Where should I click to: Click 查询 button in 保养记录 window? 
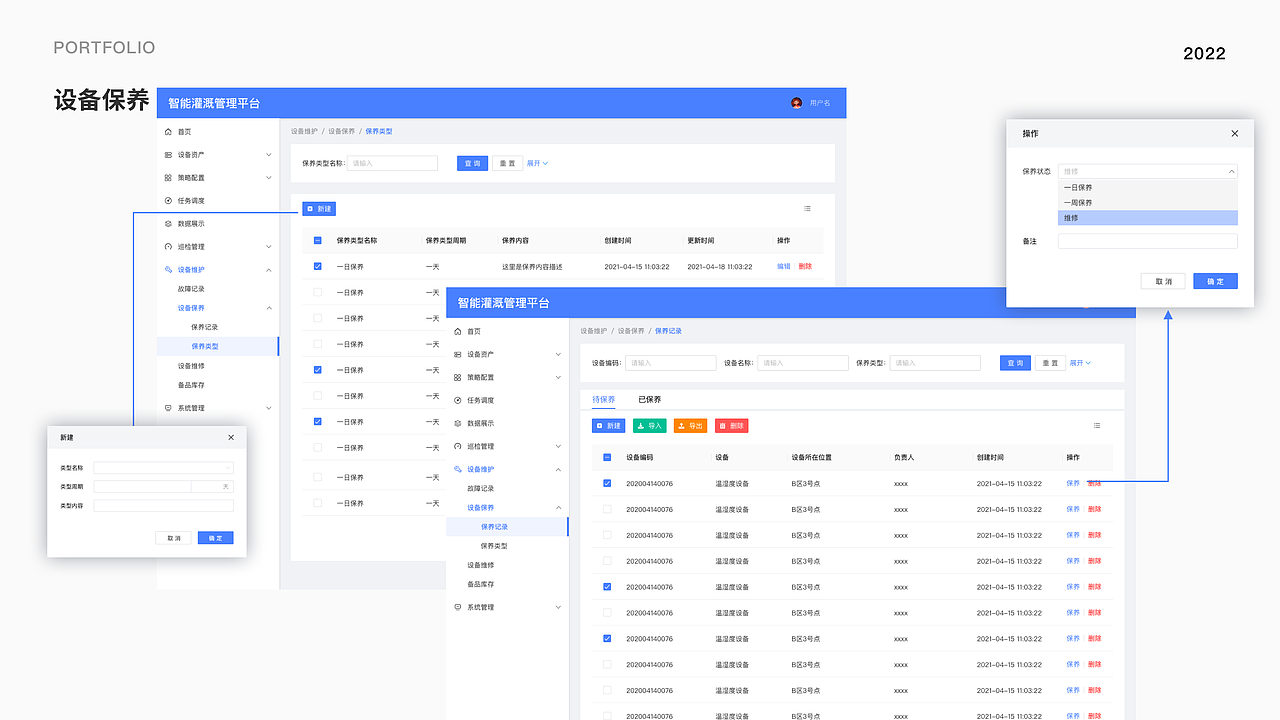point(1015,363)
